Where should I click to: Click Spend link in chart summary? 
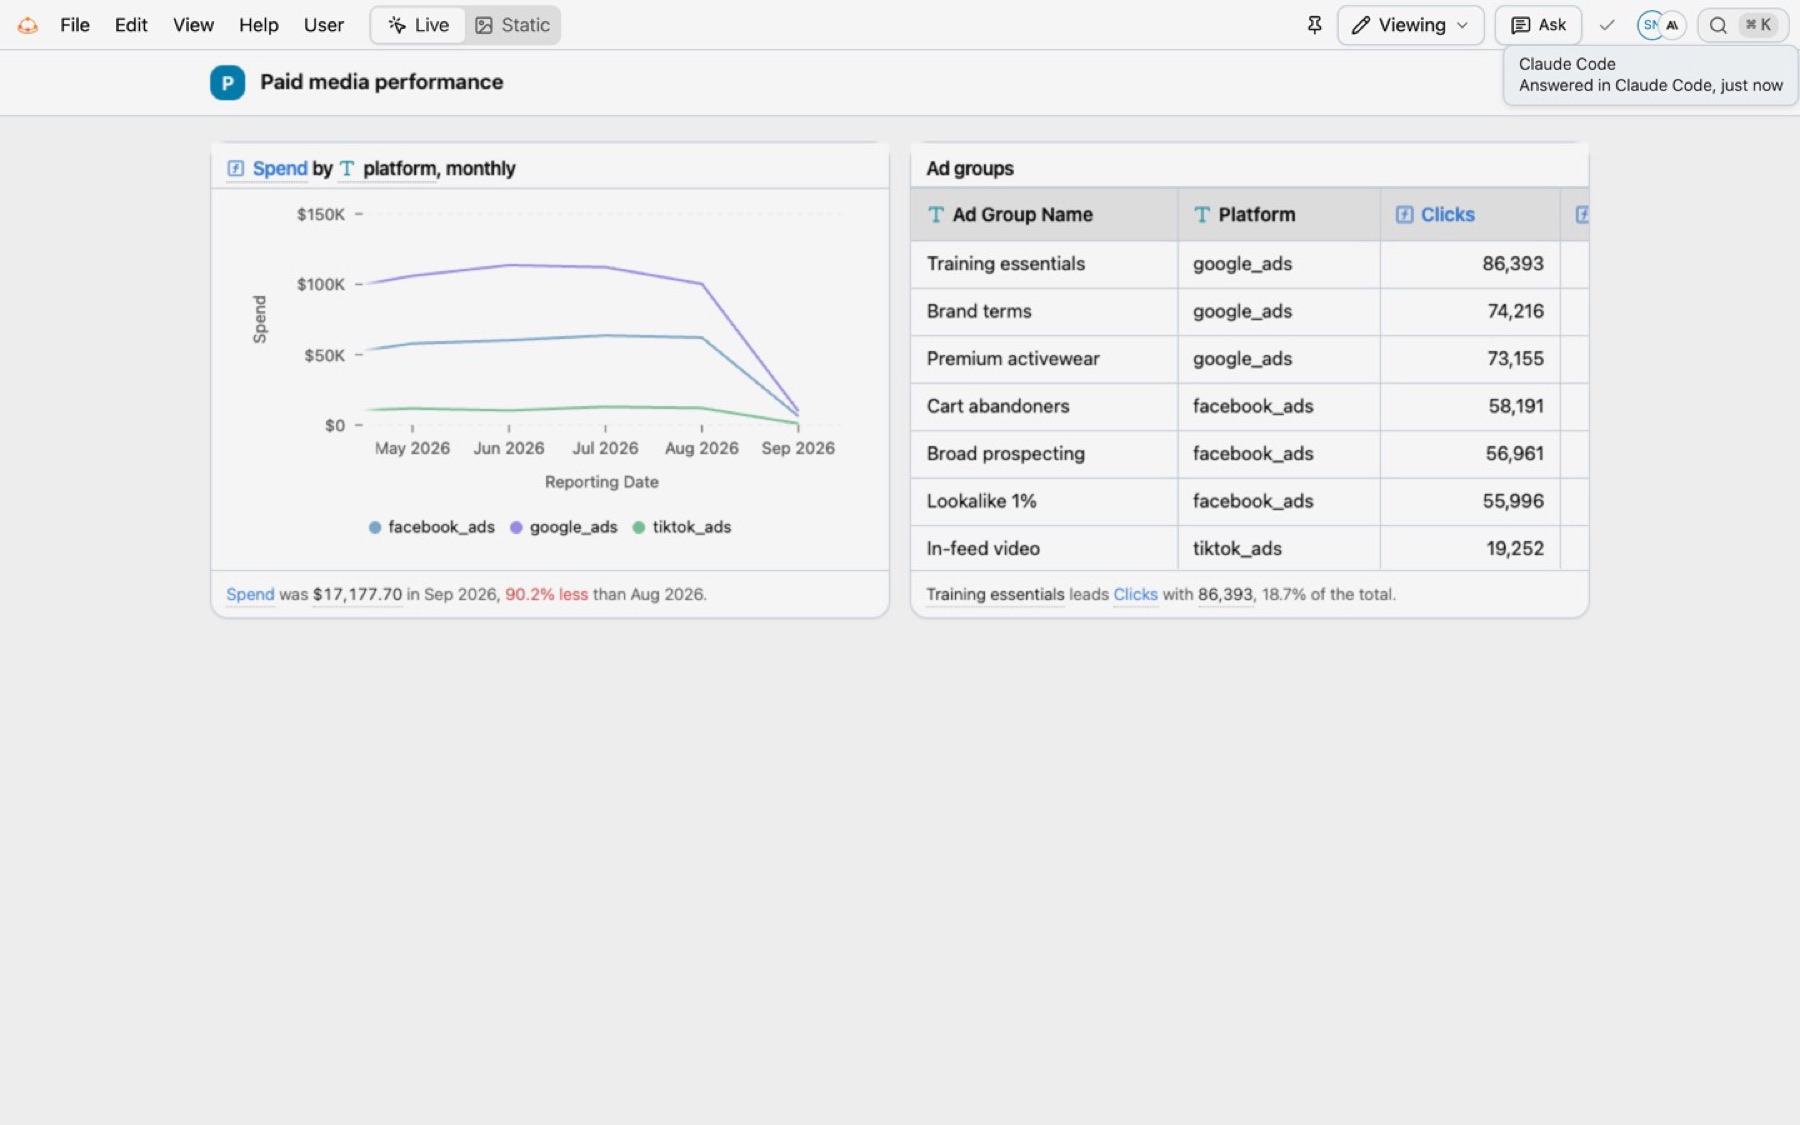coord(250,594)
